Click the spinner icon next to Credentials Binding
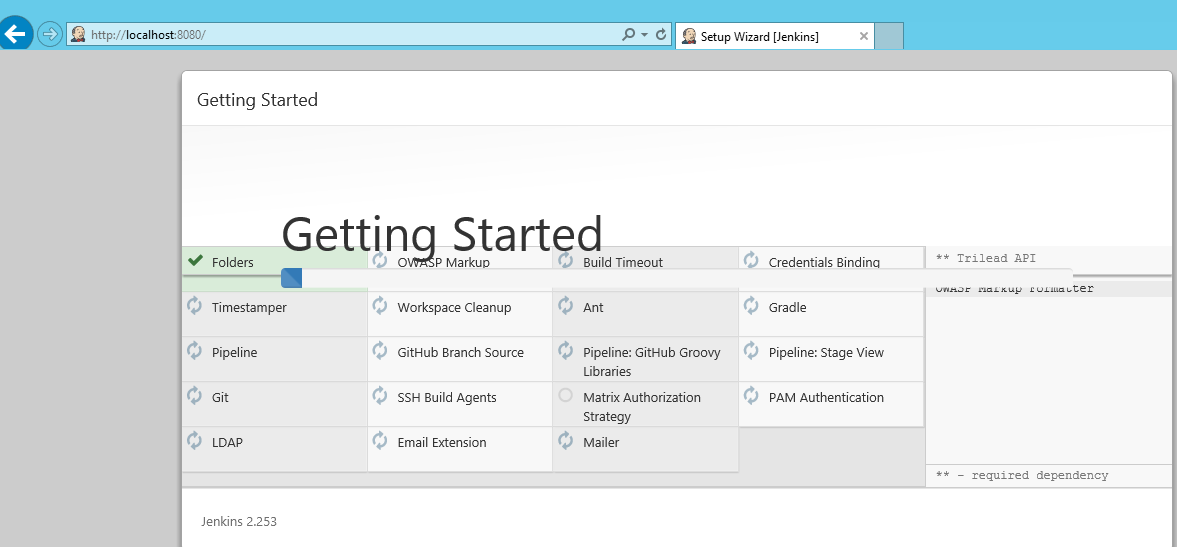Screen dimensions: 1177x547 (751, 260)
